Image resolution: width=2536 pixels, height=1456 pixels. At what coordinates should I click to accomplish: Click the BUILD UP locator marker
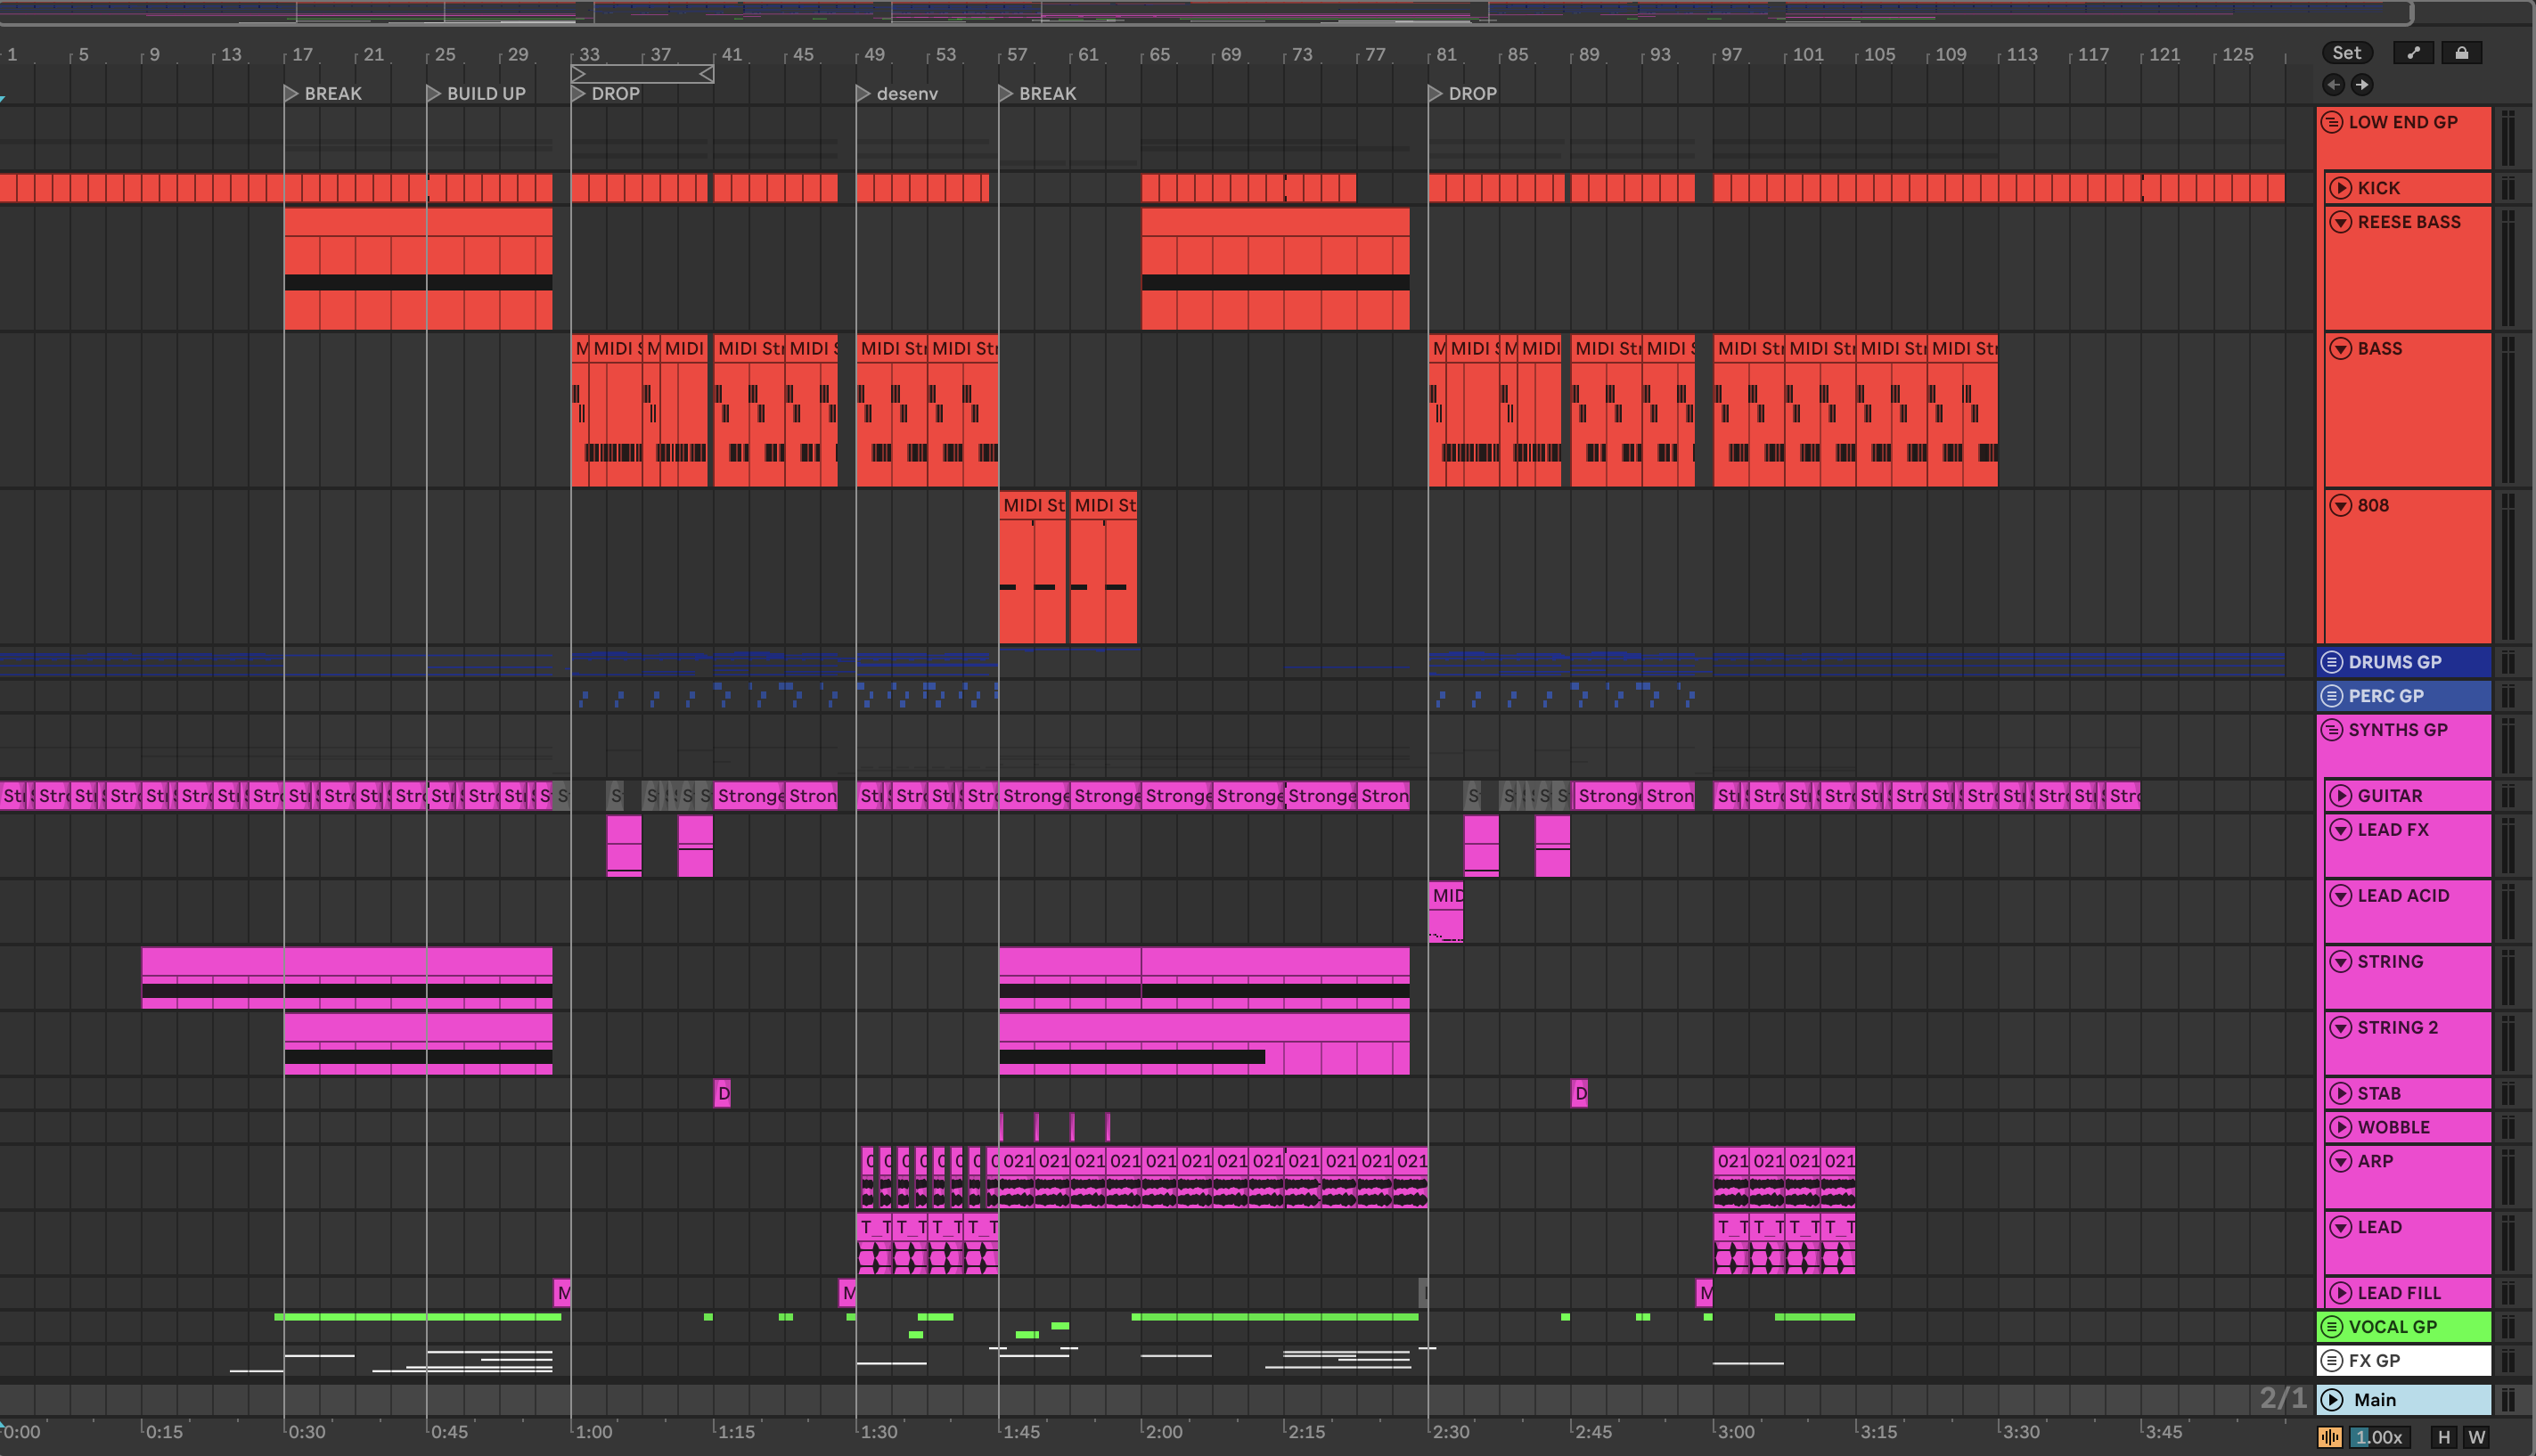(x=434, y=93)
